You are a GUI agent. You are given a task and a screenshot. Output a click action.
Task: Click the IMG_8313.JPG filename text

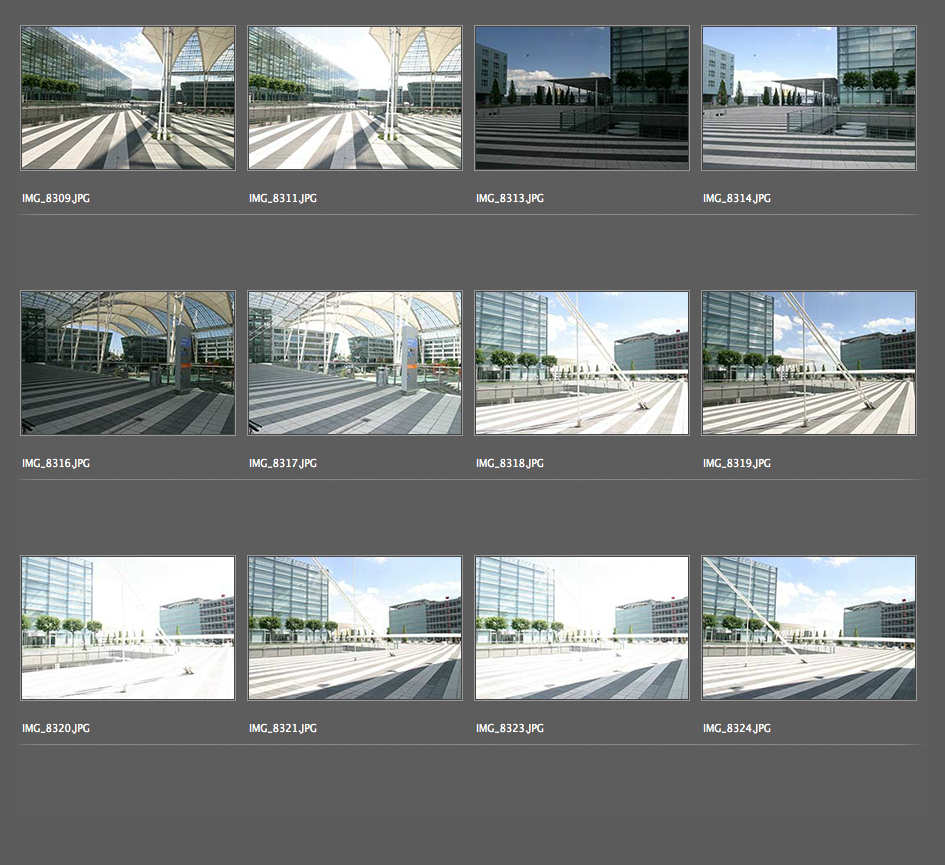tap(510, 199)
